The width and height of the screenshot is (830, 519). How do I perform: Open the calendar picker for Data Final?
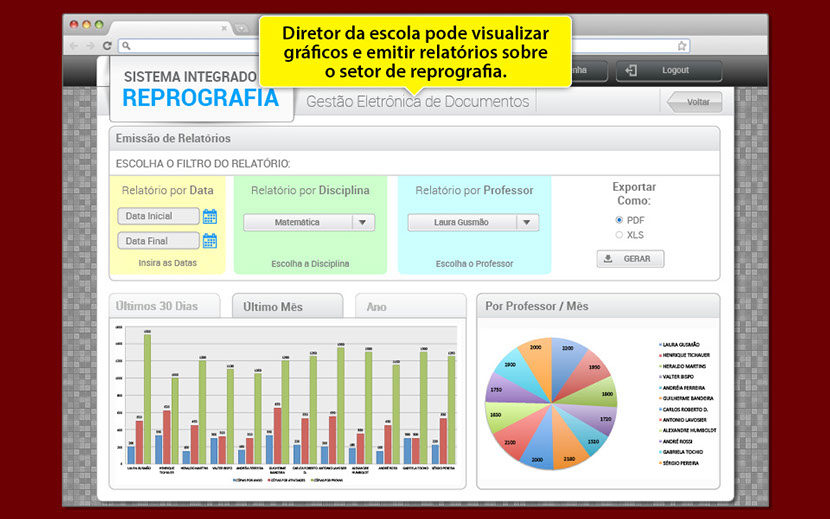coord(210,241)
